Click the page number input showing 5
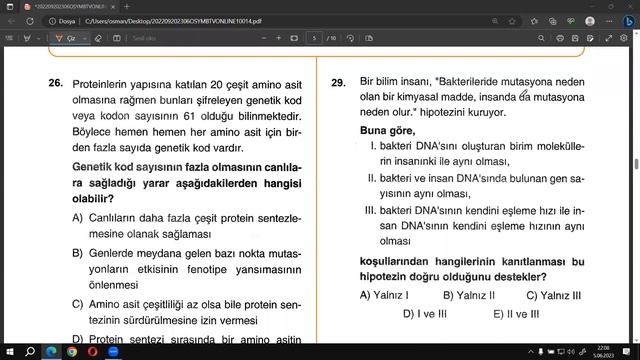The width and height of the screenshot is (640, 360). pyautogui.click(x=314, y=38)
